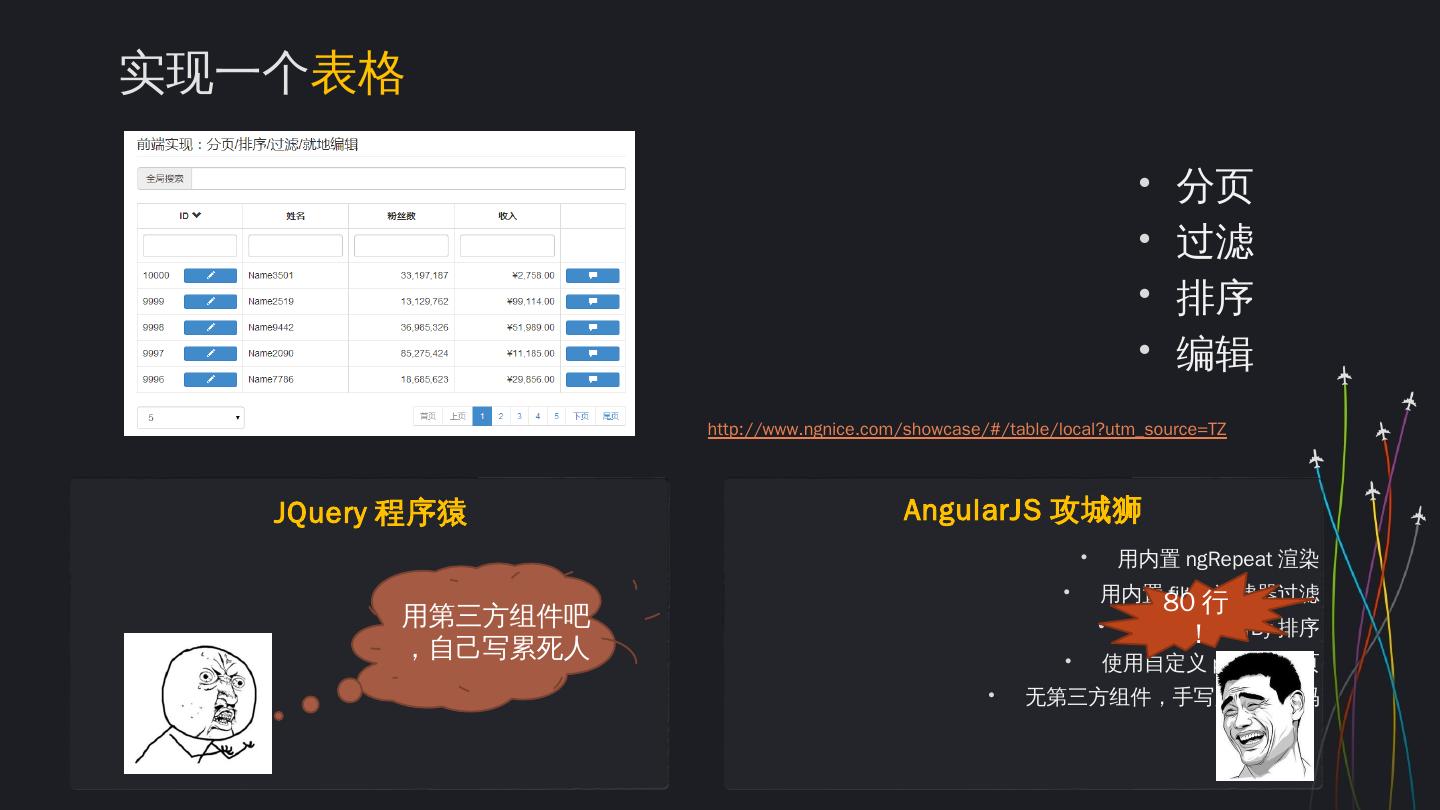Viewport: 1440px width, 810px height.
Task: Click the rage face meme image
Action: coord(198,703)
